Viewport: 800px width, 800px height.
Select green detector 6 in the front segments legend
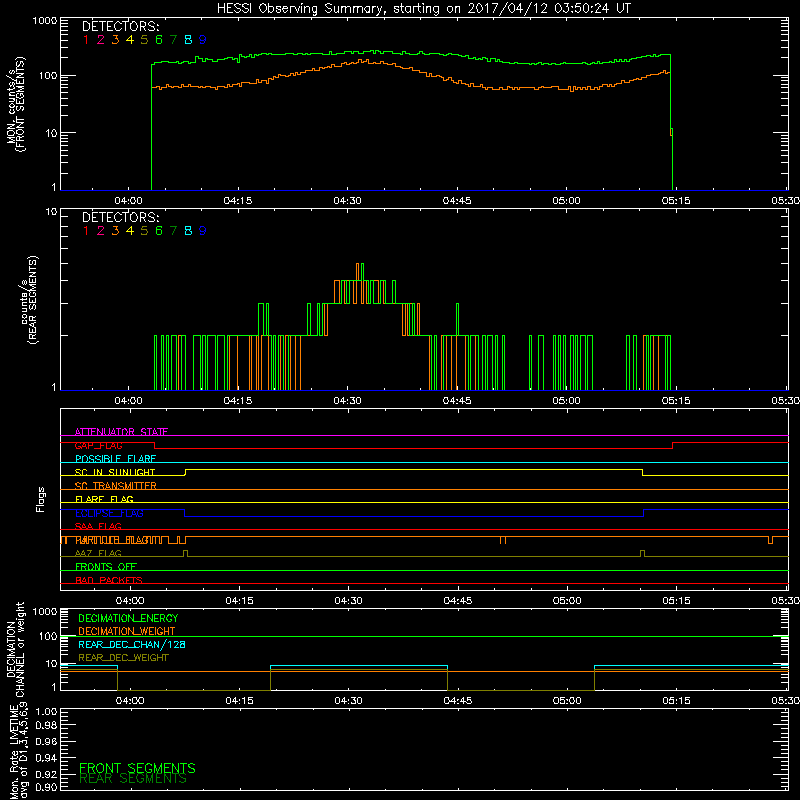click(x=159, y=39)
